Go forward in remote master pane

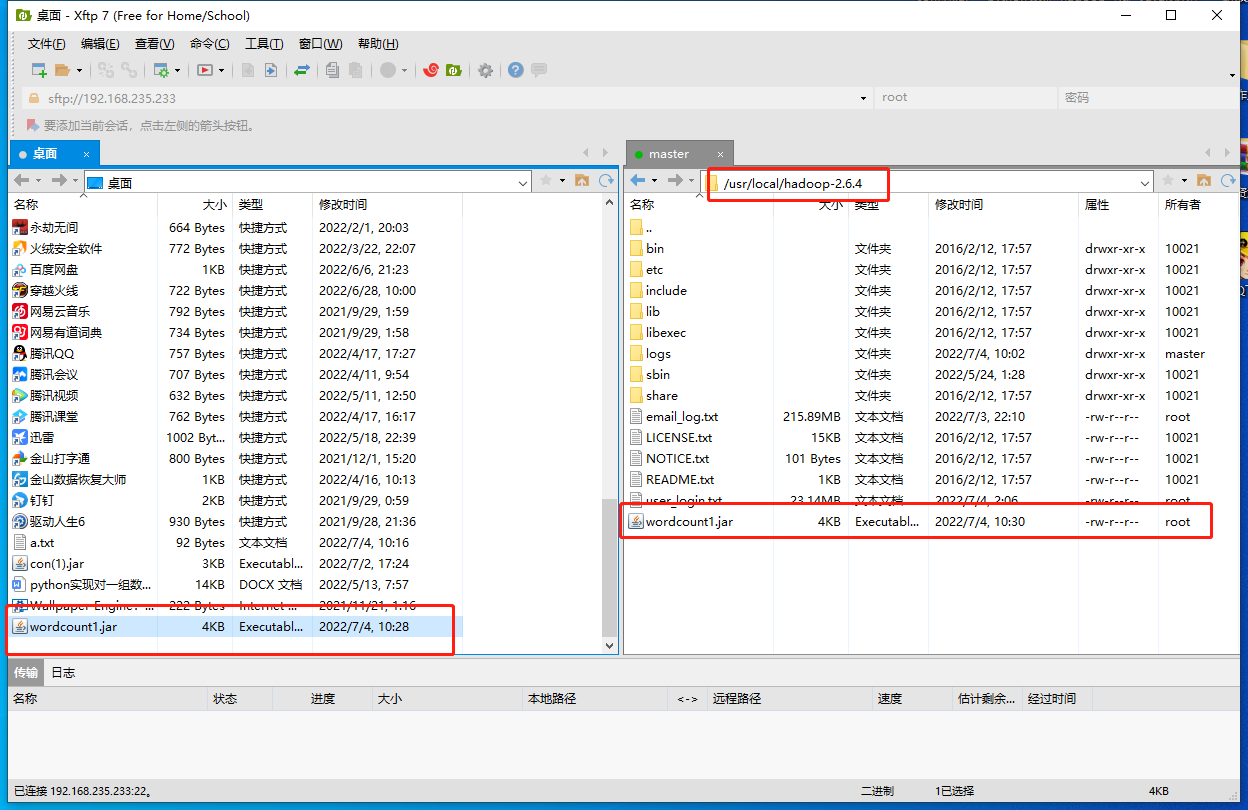tap(675, 181)
